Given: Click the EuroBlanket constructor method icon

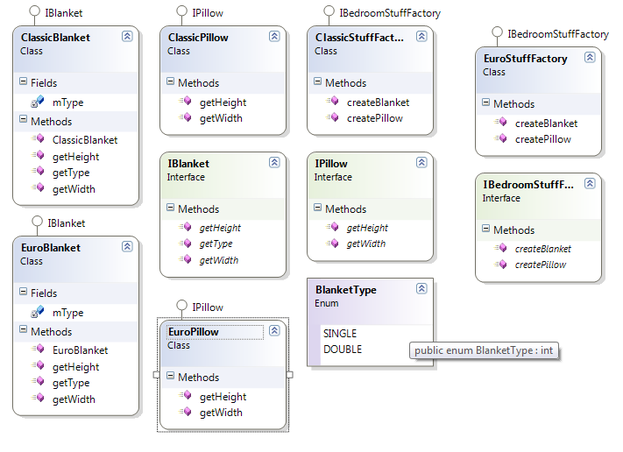Looking at the screenshot, I should click(37, 350).
